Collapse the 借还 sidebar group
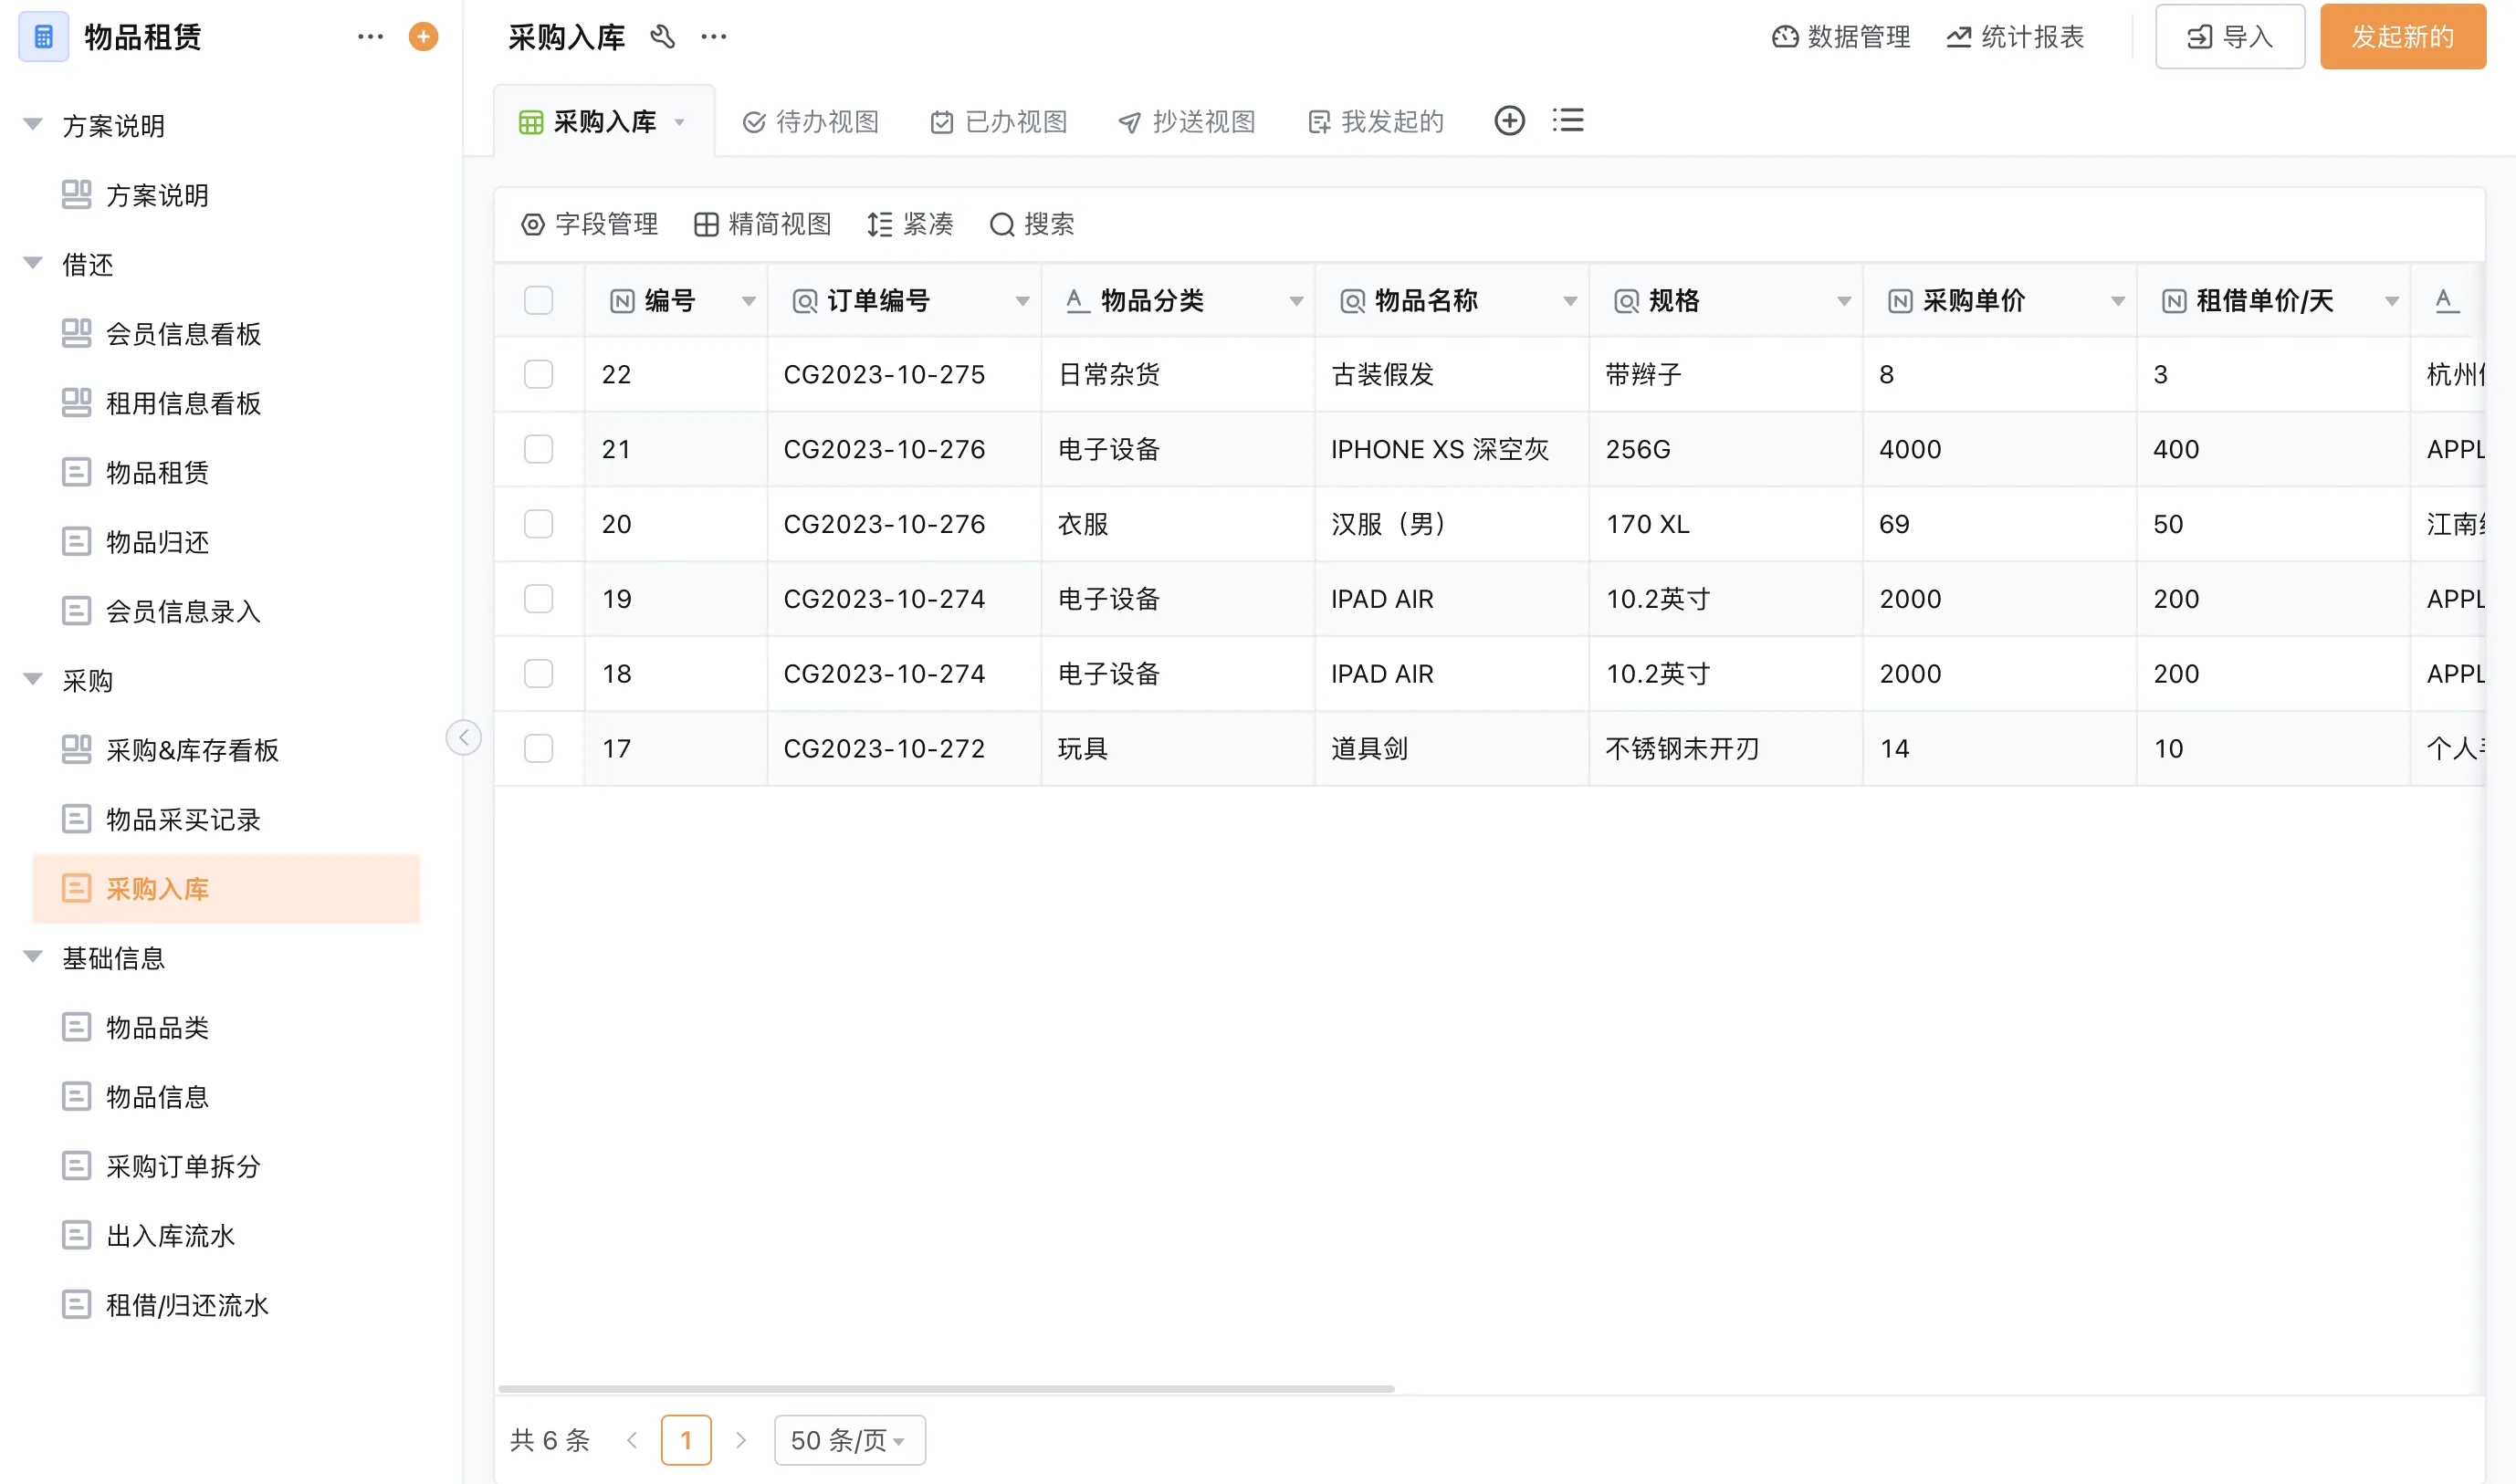The image size is (2516, 1484). click(x=33, y=264)
